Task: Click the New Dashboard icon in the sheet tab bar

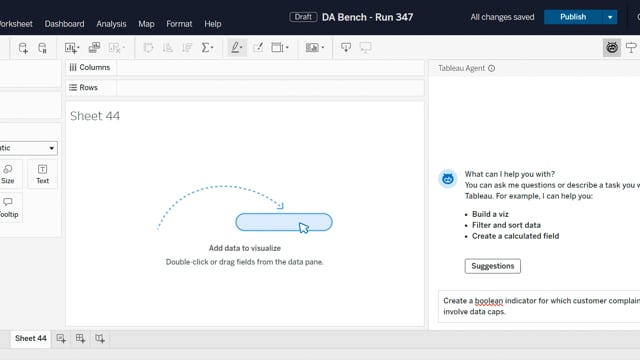Action: 80,338
